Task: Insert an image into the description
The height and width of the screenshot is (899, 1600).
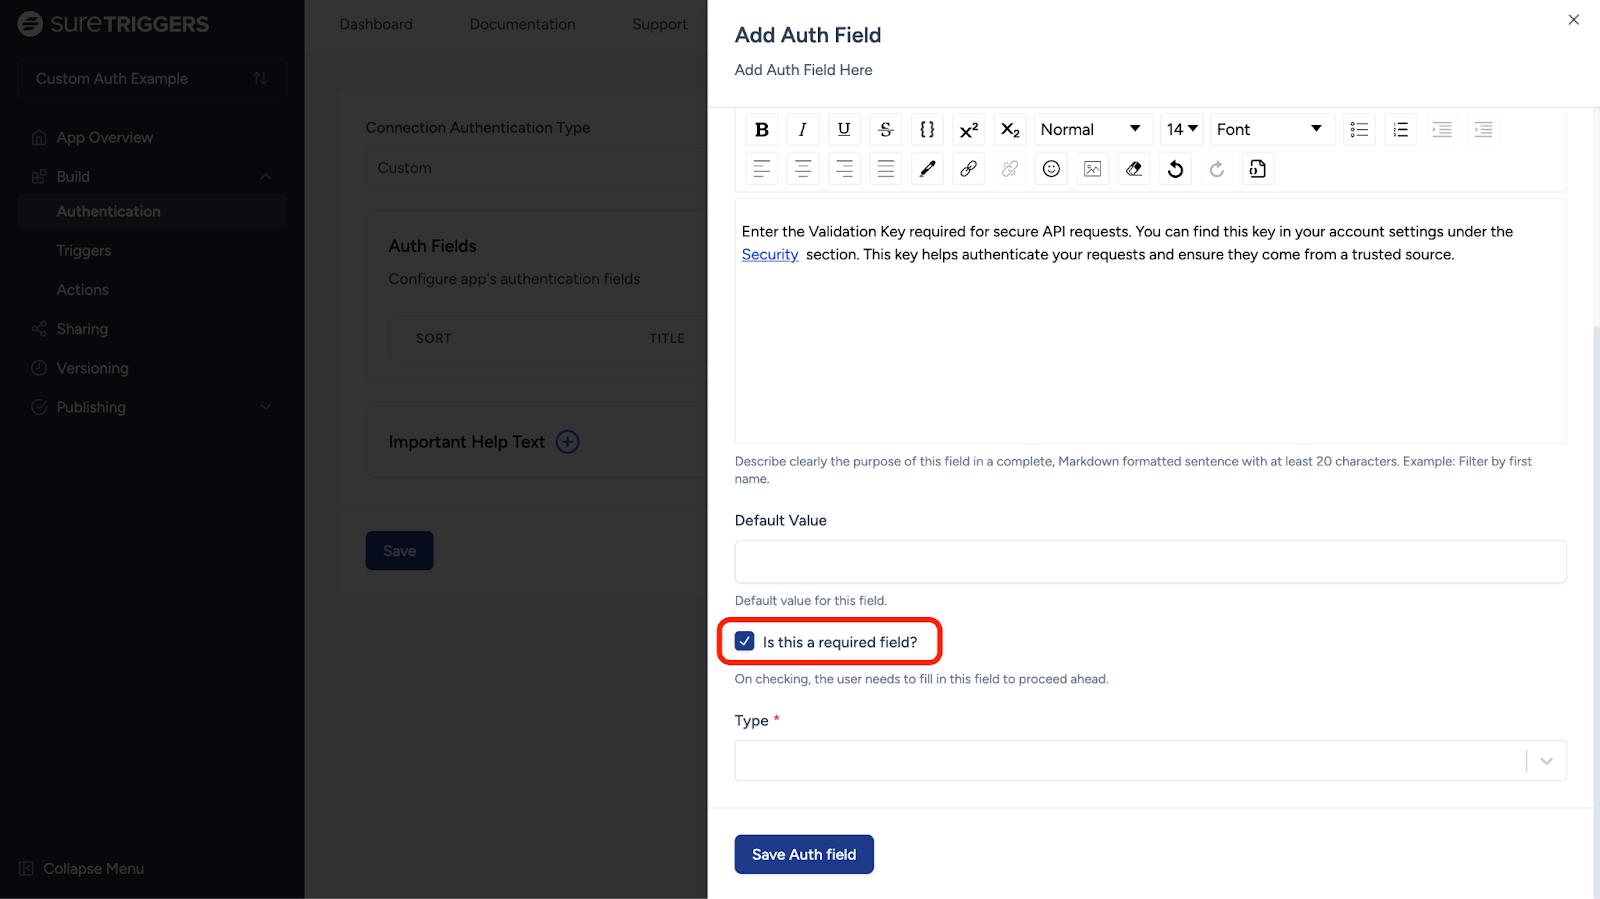Action: tap(1092, 169)
